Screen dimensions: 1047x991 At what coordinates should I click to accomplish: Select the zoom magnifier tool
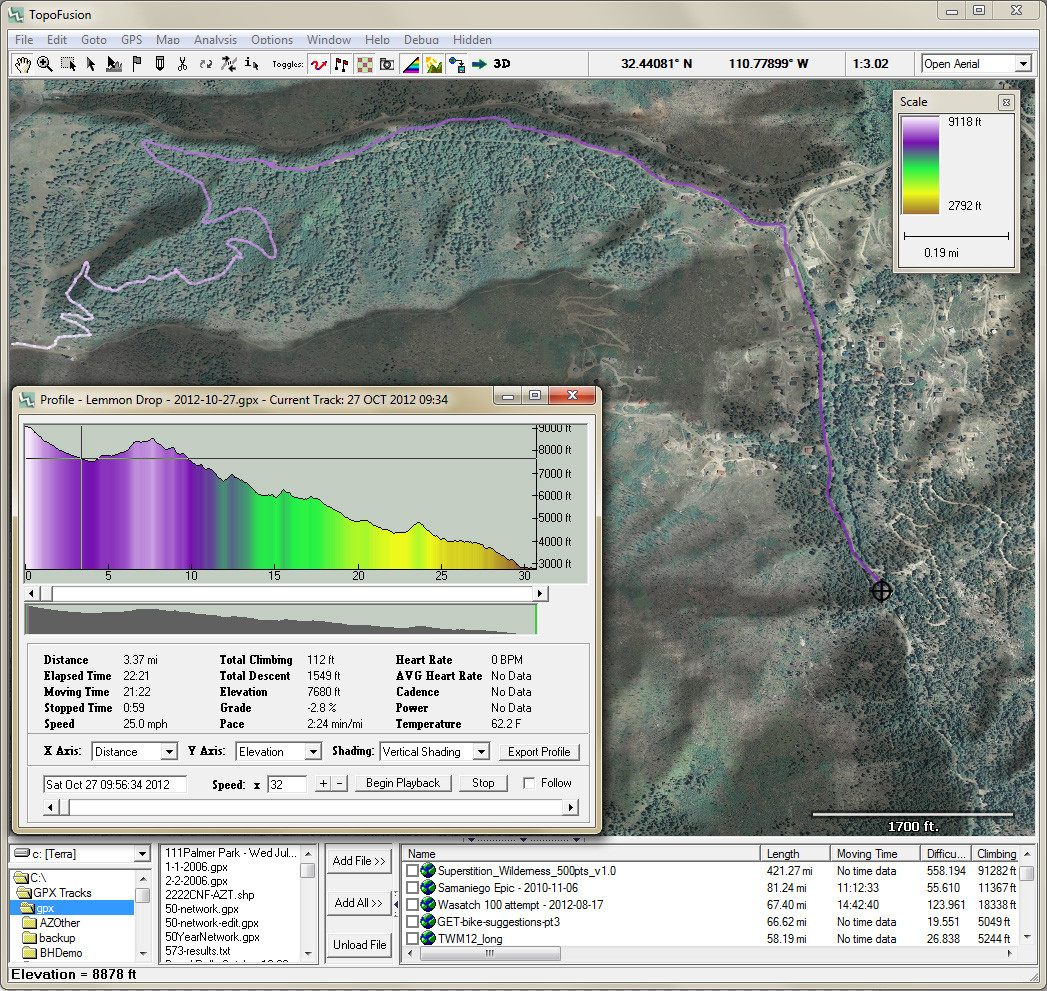coord(45,64)
